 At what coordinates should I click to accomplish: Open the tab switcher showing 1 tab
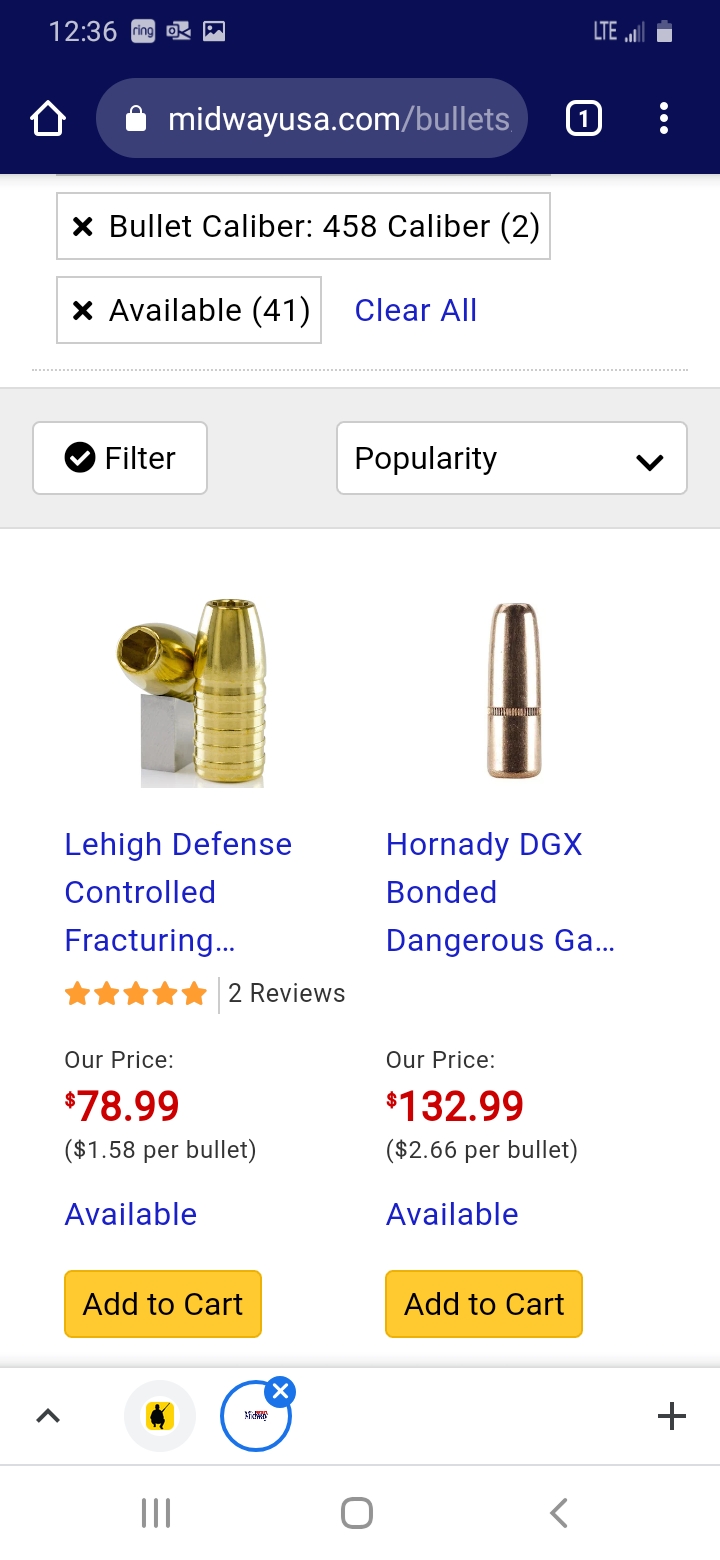coord(584,120)
